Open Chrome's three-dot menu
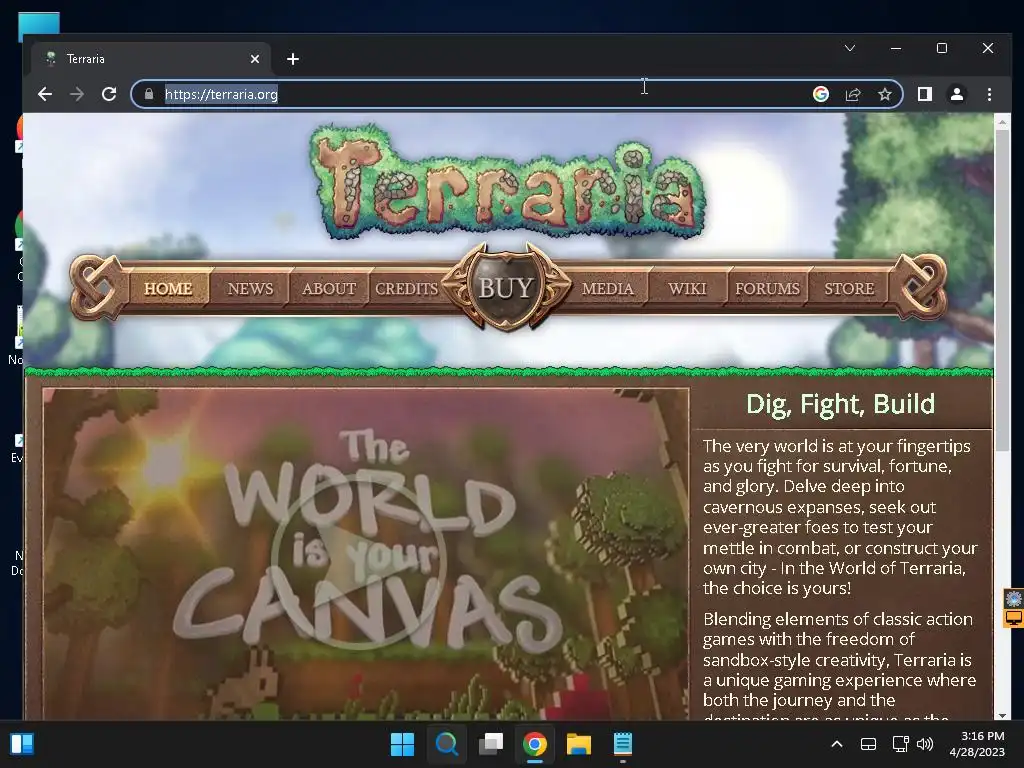Viewport: 1024px width, 768px height. (x=989, y=94)
